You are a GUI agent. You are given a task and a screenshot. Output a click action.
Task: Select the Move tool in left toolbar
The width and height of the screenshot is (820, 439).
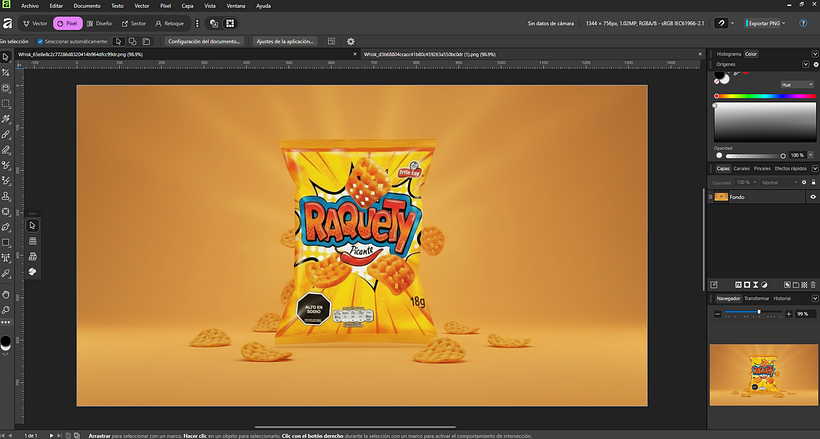tap(6, 57)
